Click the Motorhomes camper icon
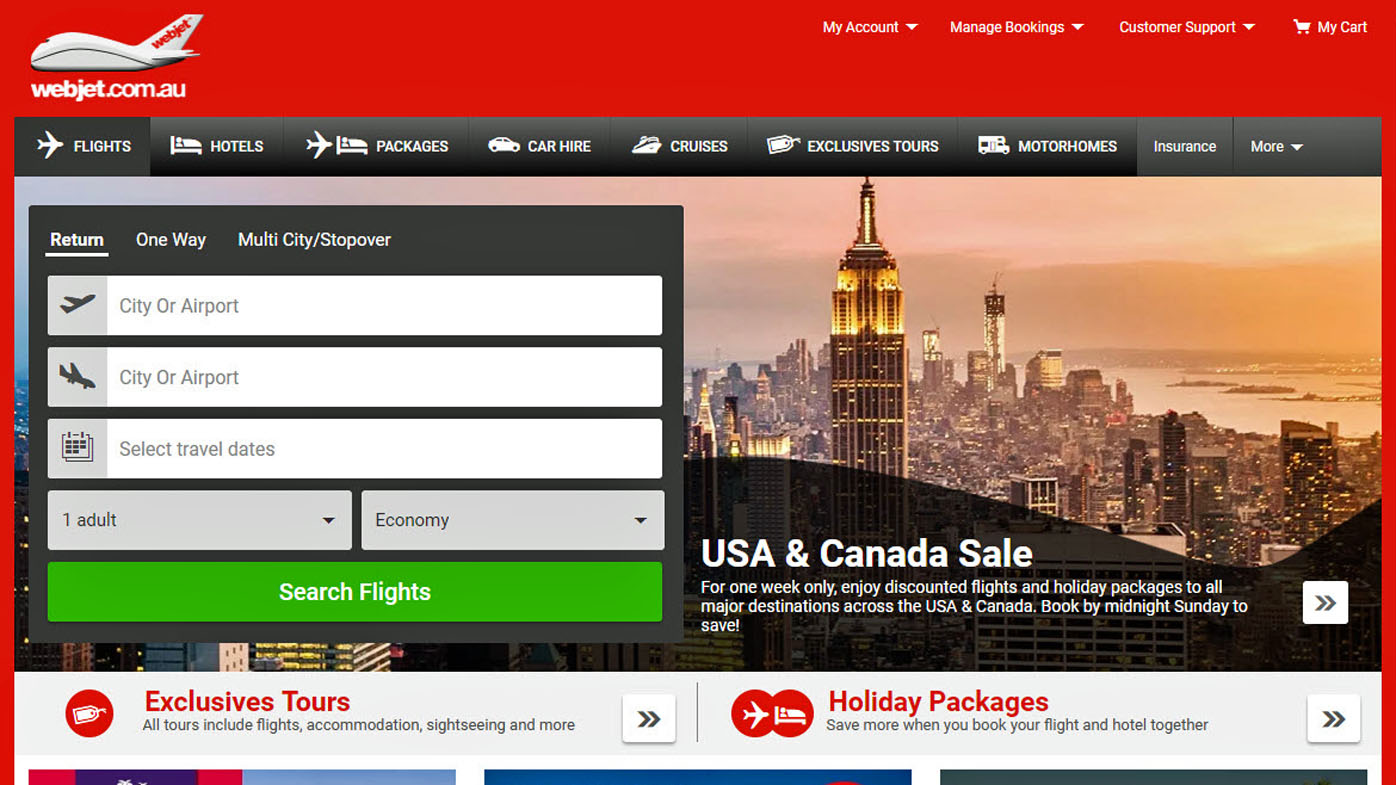 993,146
